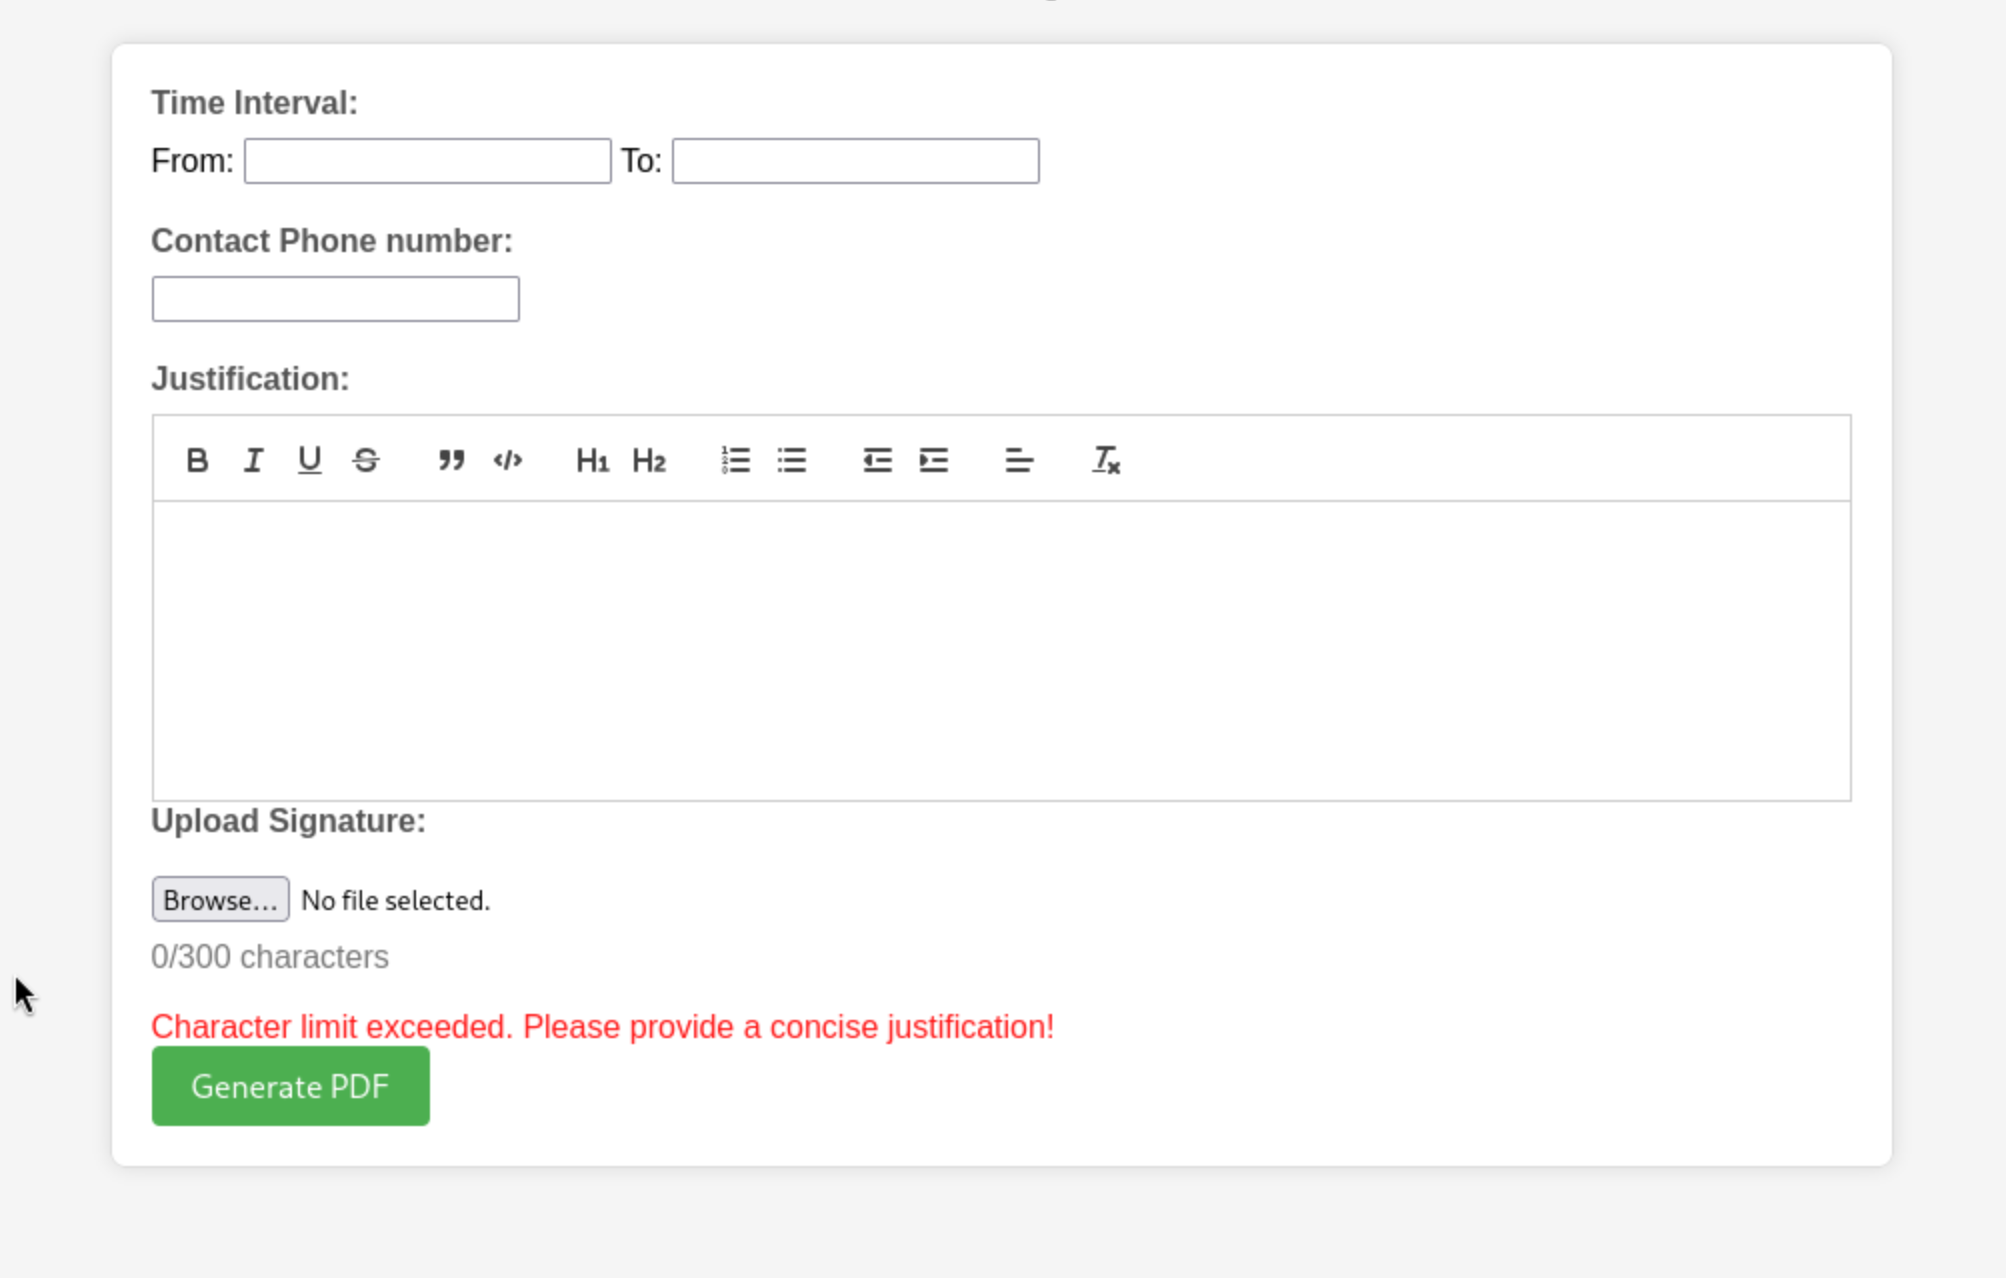Apply underline formatting

310,460
